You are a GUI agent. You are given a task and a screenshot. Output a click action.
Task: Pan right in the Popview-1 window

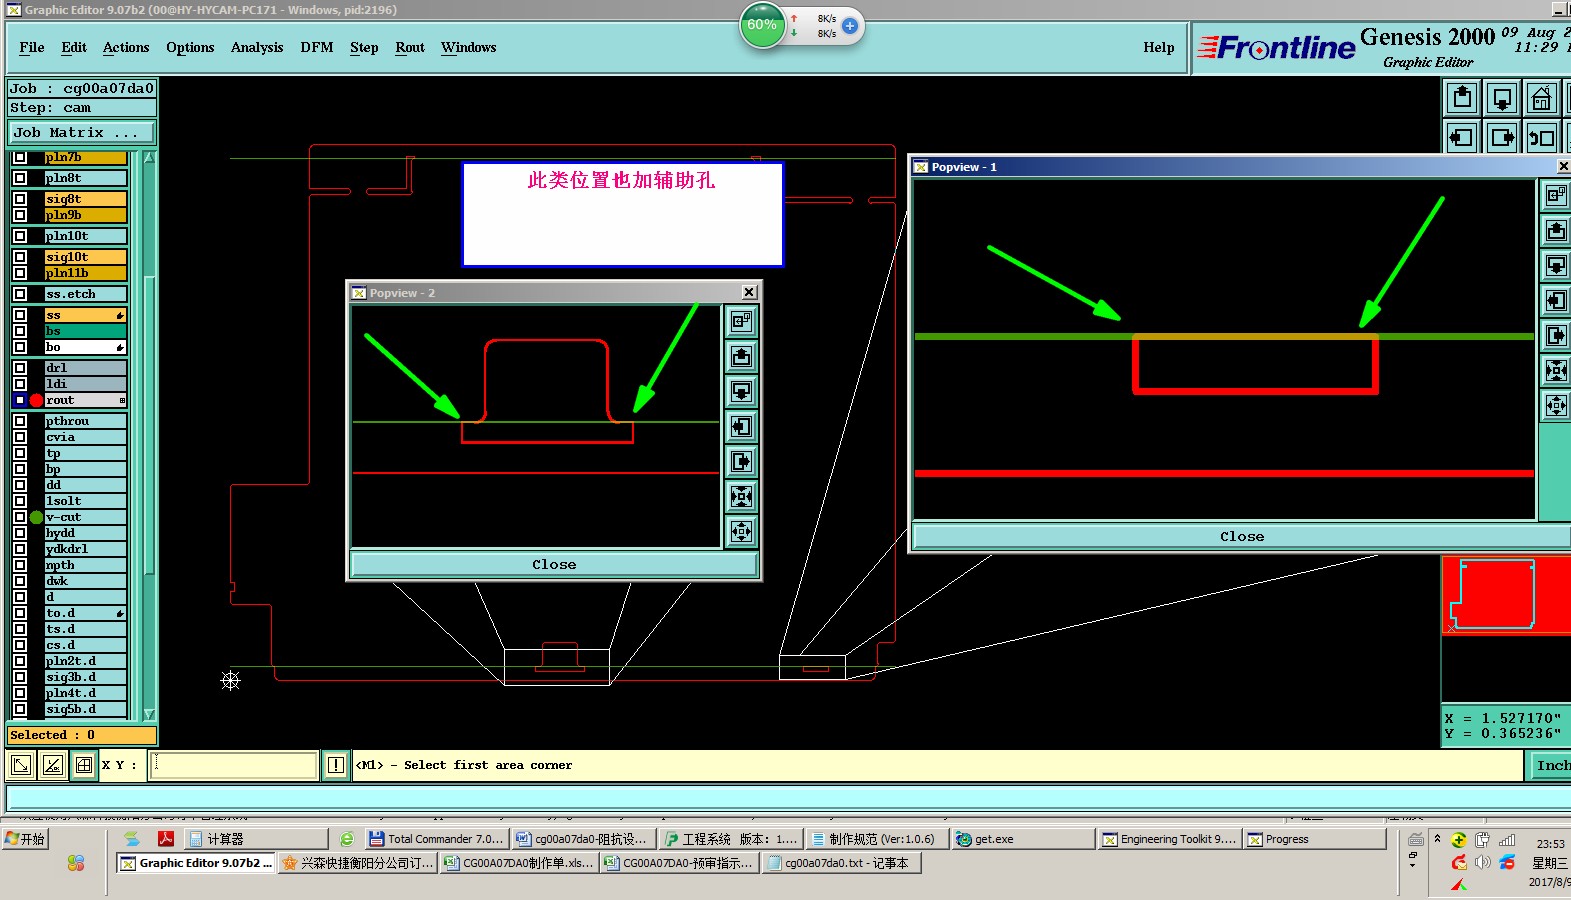click(x=1556, y=336)
